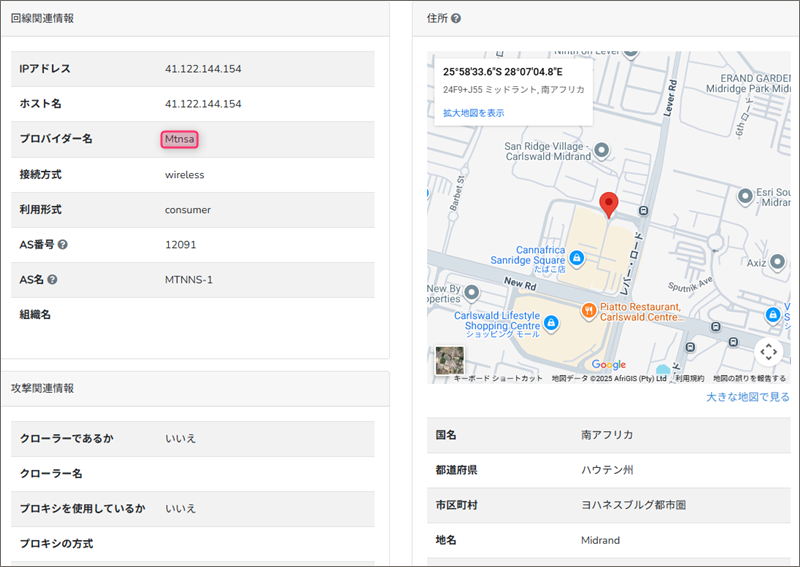
Task: Select Cannafrica Sanridge Square shop marker
Action: click(x=577, y=258)
